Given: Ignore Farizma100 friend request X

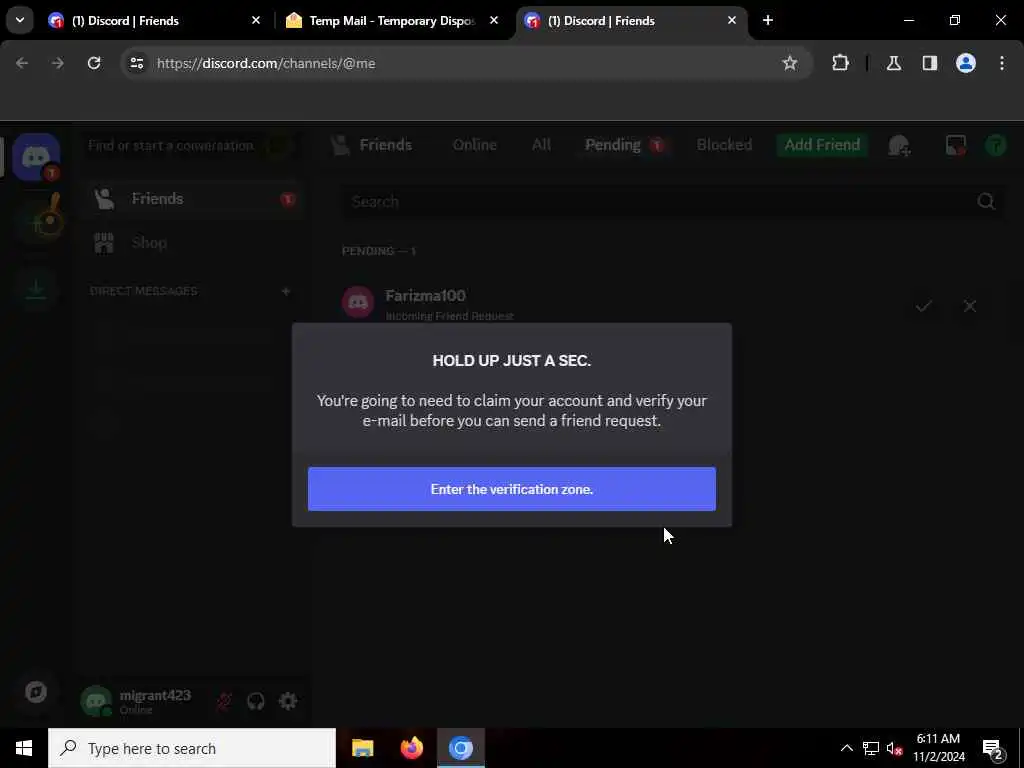Looking at the screenshot, I should click(970, 306).
